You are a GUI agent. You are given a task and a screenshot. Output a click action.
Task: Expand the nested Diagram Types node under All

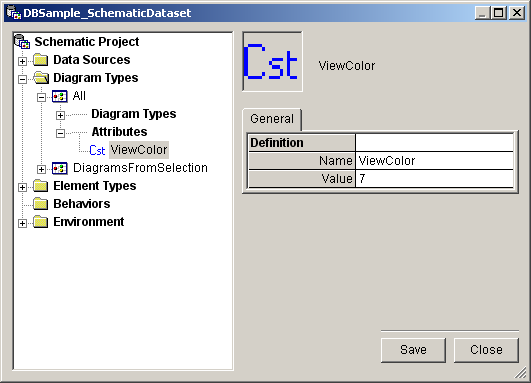click(x=60, y=115)
